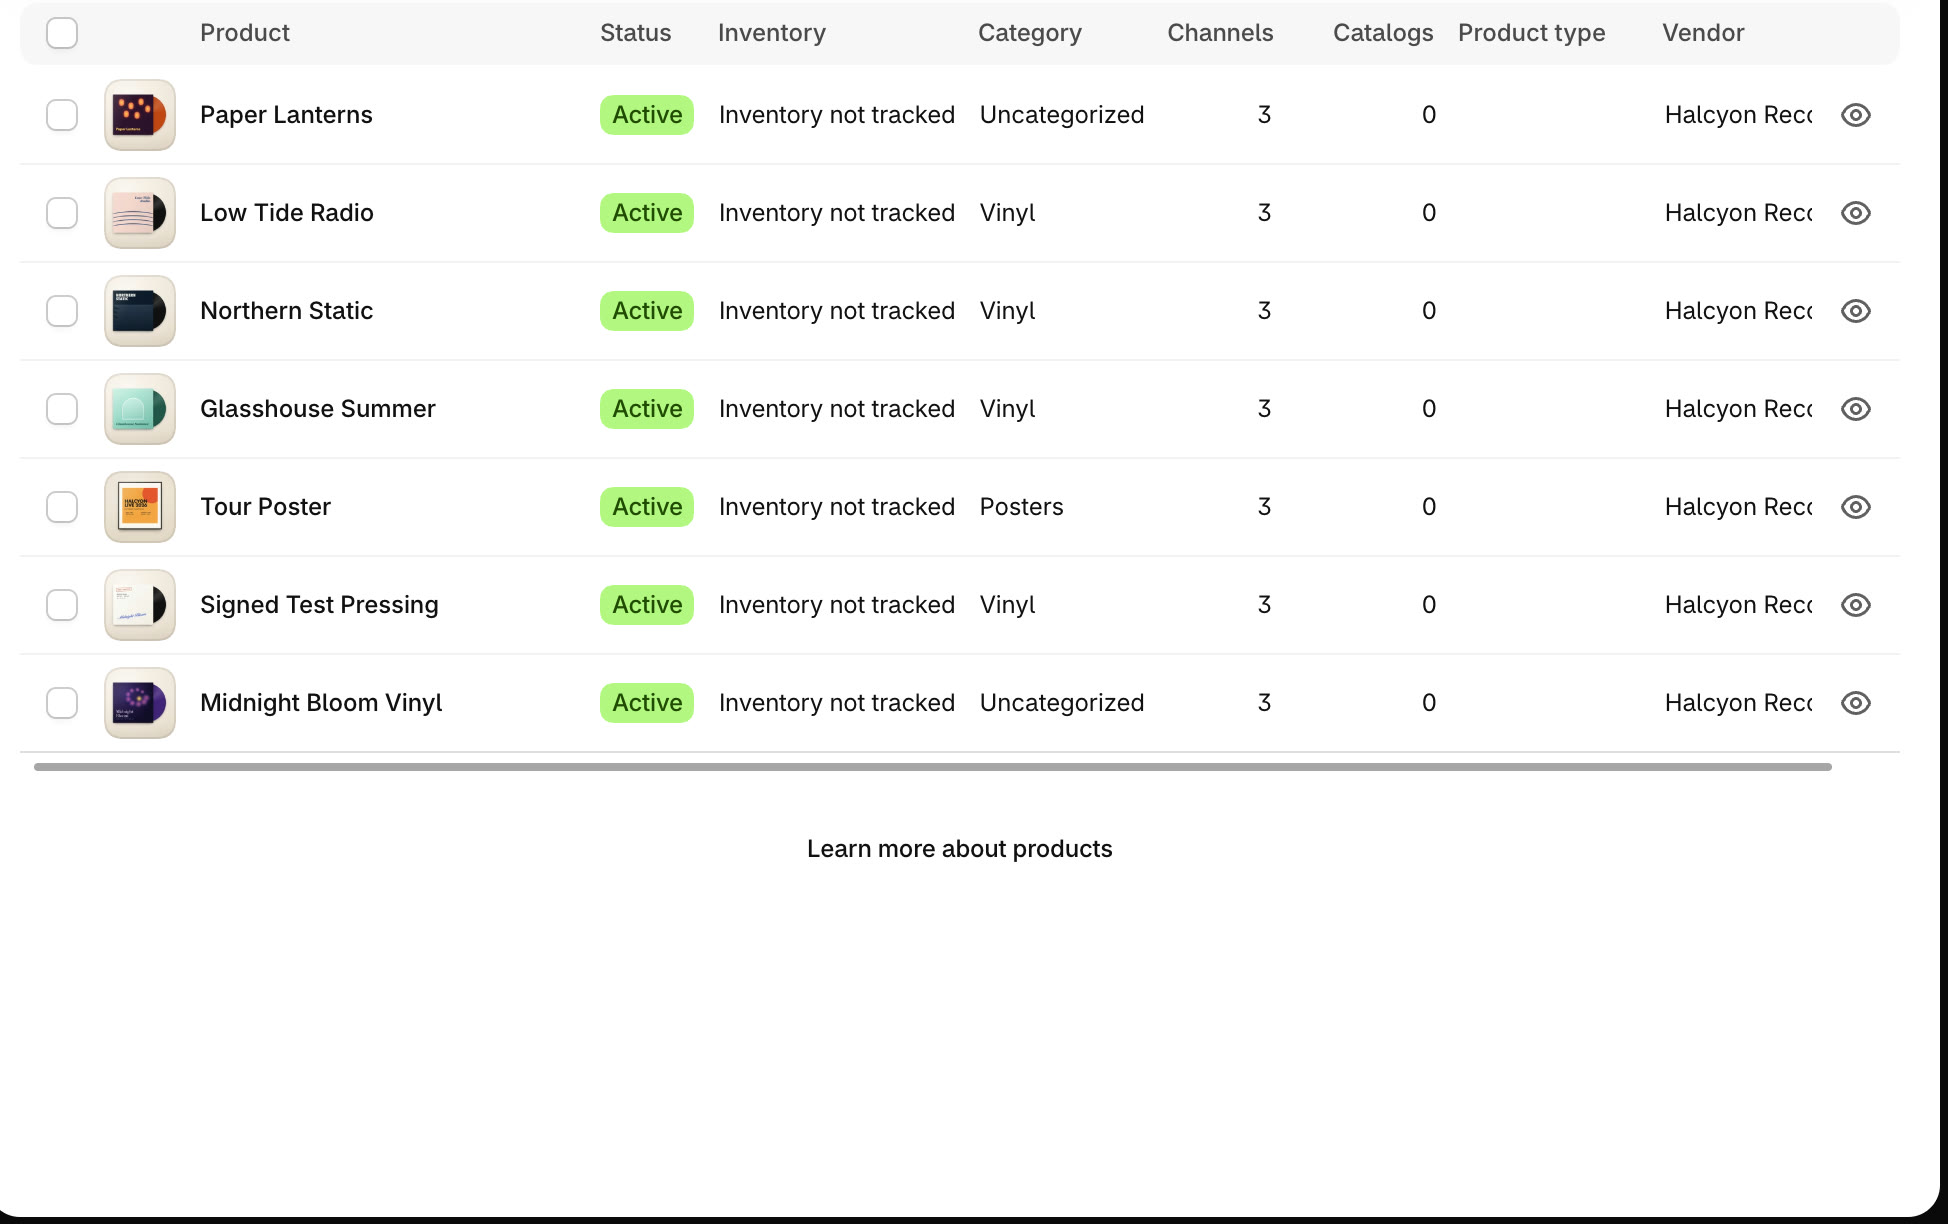Open the Glasshouse Summer product name
This screenshot has height=1224, width=1948.
coord(318,409)
